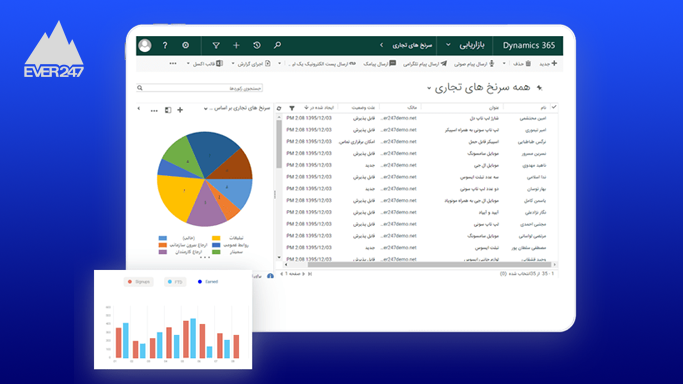Click search icon in record search box

click(140, 88)
